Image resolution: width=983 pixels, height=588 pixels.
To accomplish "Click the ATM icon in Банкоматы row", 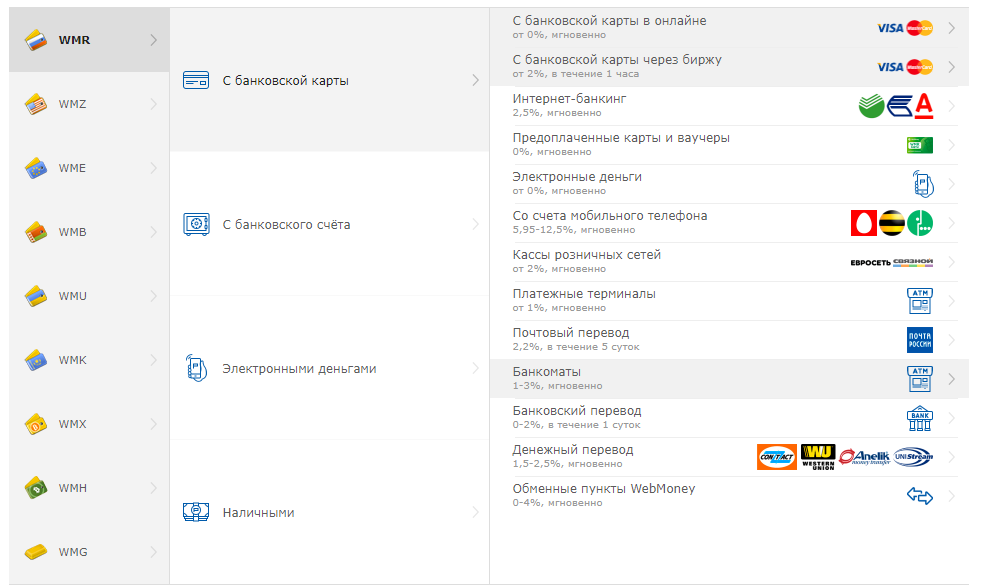I will (920, 379).
